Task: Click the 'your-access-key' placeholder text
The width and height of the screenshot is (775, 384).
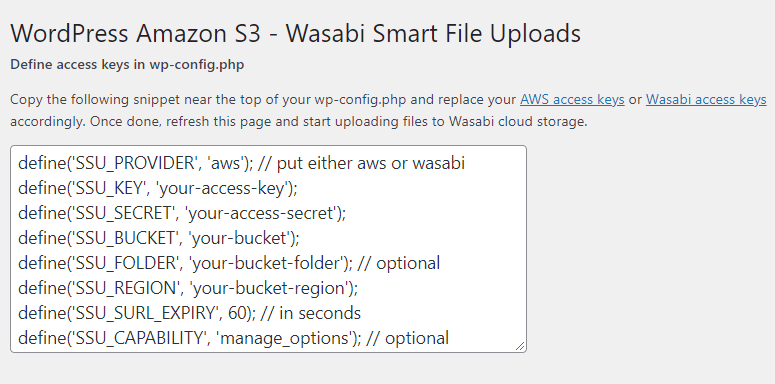Action: [223, 188]
